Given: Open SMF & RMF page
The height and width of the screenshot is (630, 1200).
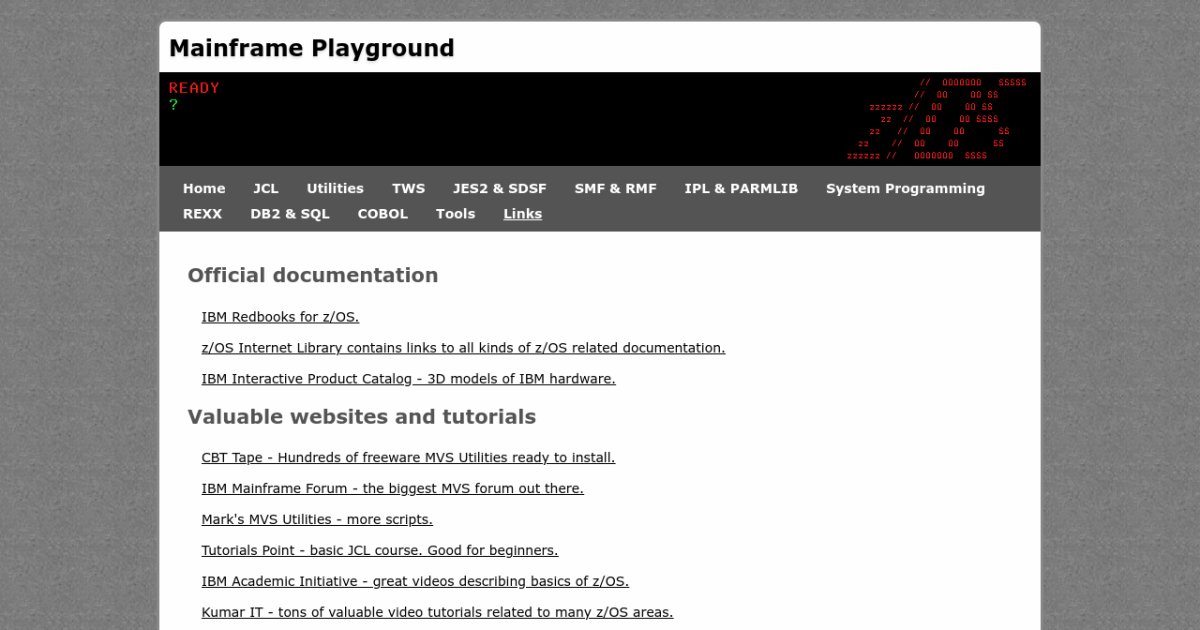Looking at the screenshot, I should pos(616,188).
